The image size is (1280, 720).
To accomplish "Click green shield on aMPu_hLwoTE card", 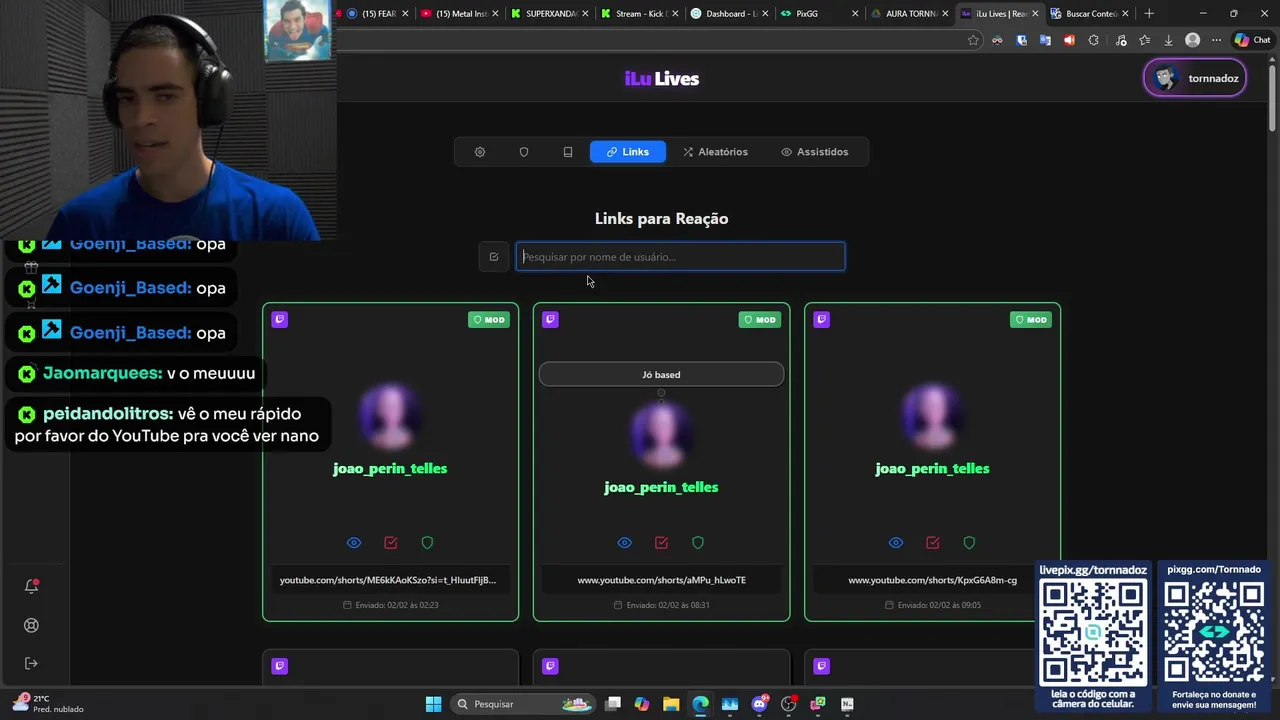I will pyautogui.click(x=698, y=542).
